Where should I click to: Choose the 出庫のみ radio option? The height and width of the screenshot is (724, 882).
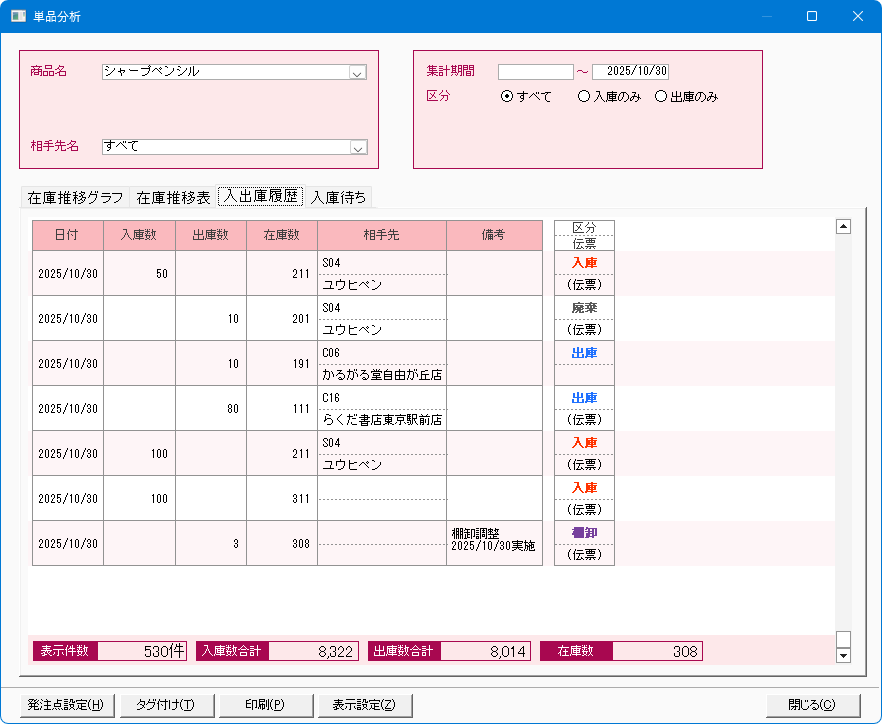[x=660, y=97]
